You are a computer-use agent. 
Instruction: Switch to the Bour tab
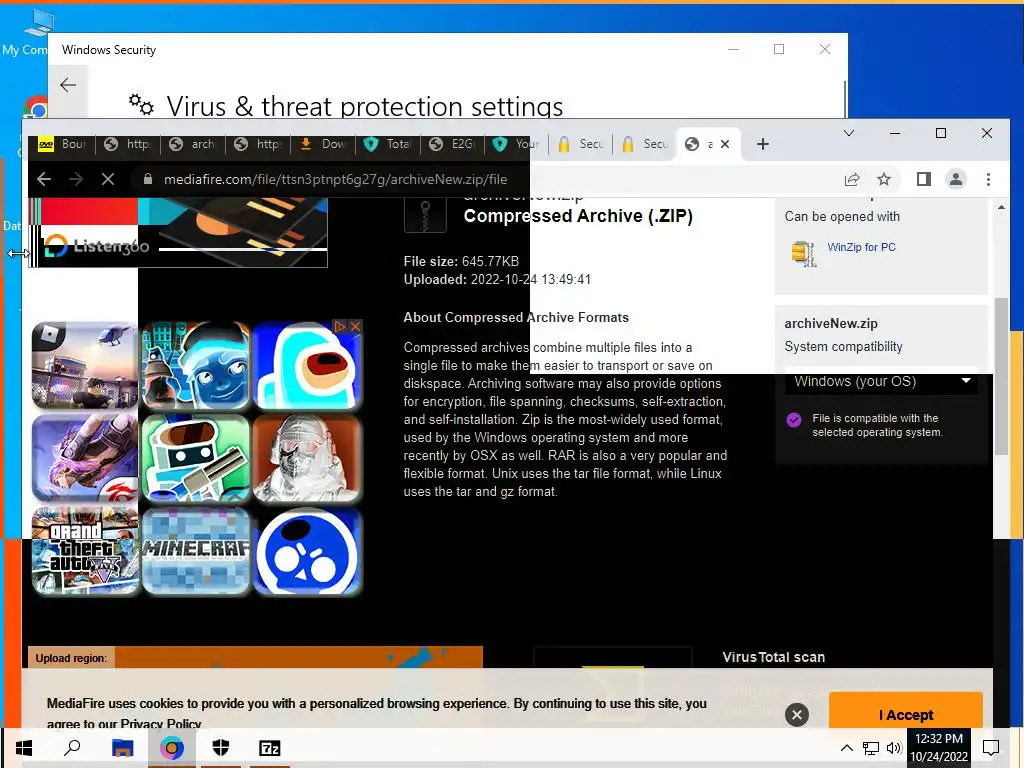63,144
